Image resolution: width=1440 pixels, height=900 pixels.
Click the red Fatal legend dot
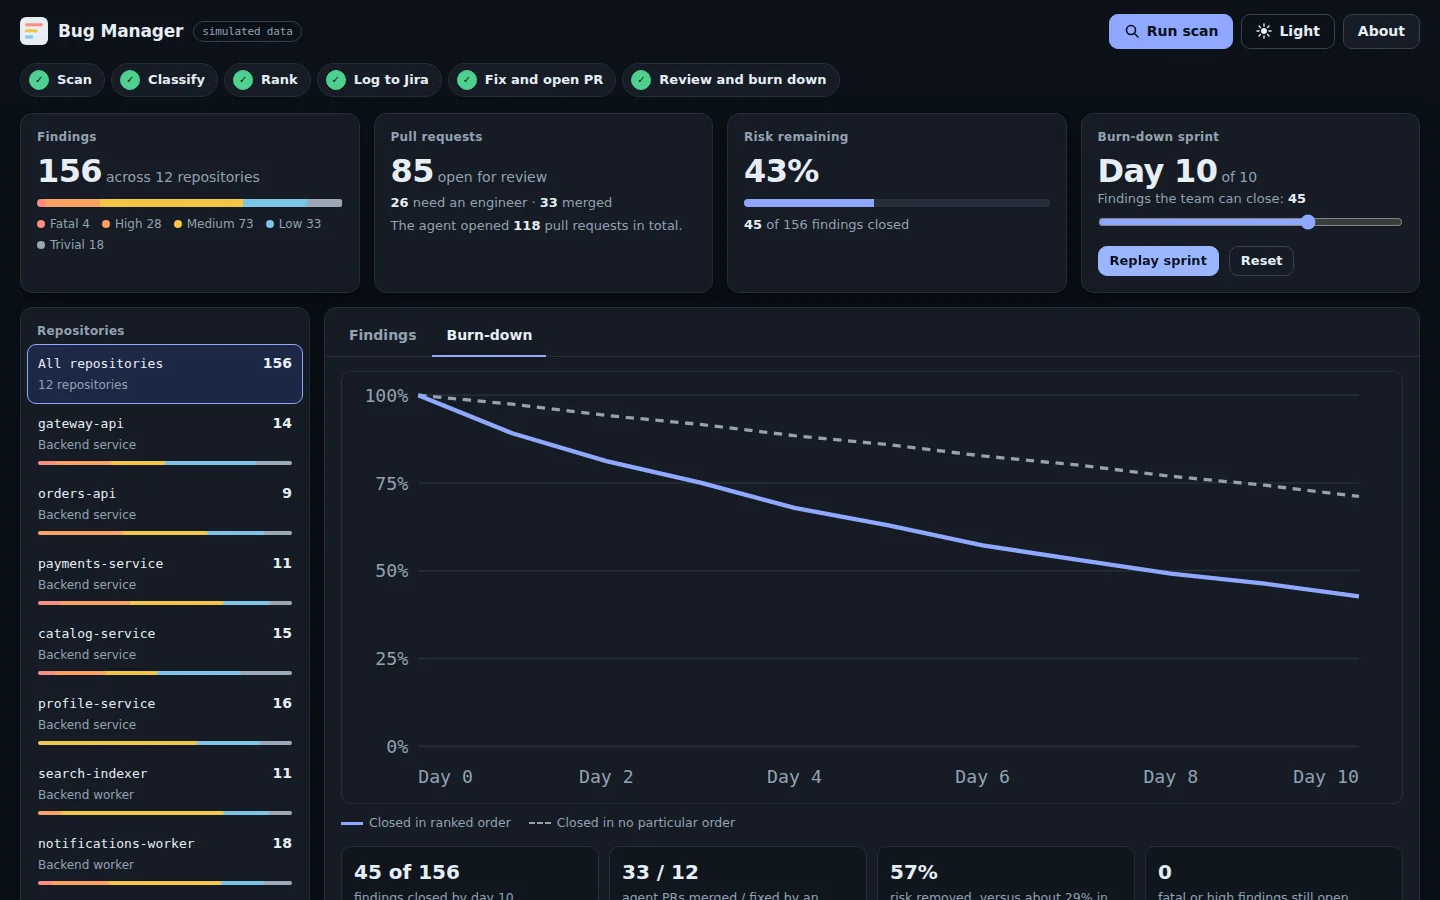click(x=41, y=224)
